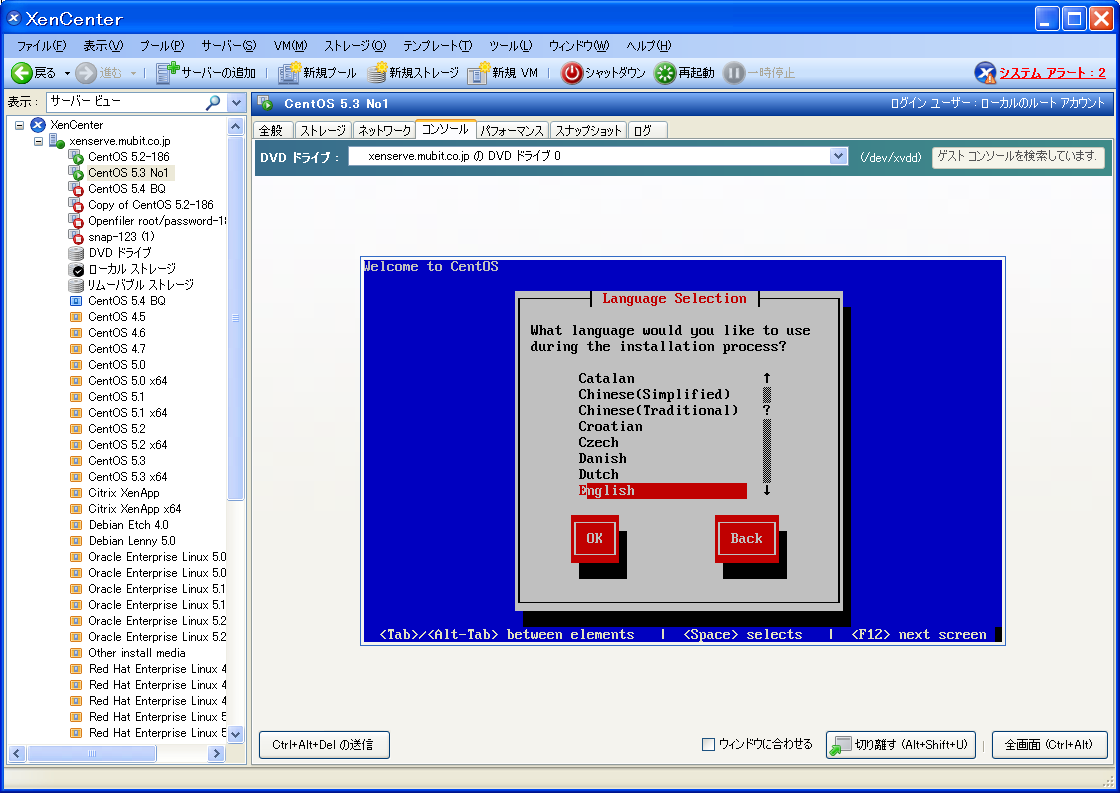Click the system alert warning icon
The image size is (1120, 793).
[x=985, y=73]
